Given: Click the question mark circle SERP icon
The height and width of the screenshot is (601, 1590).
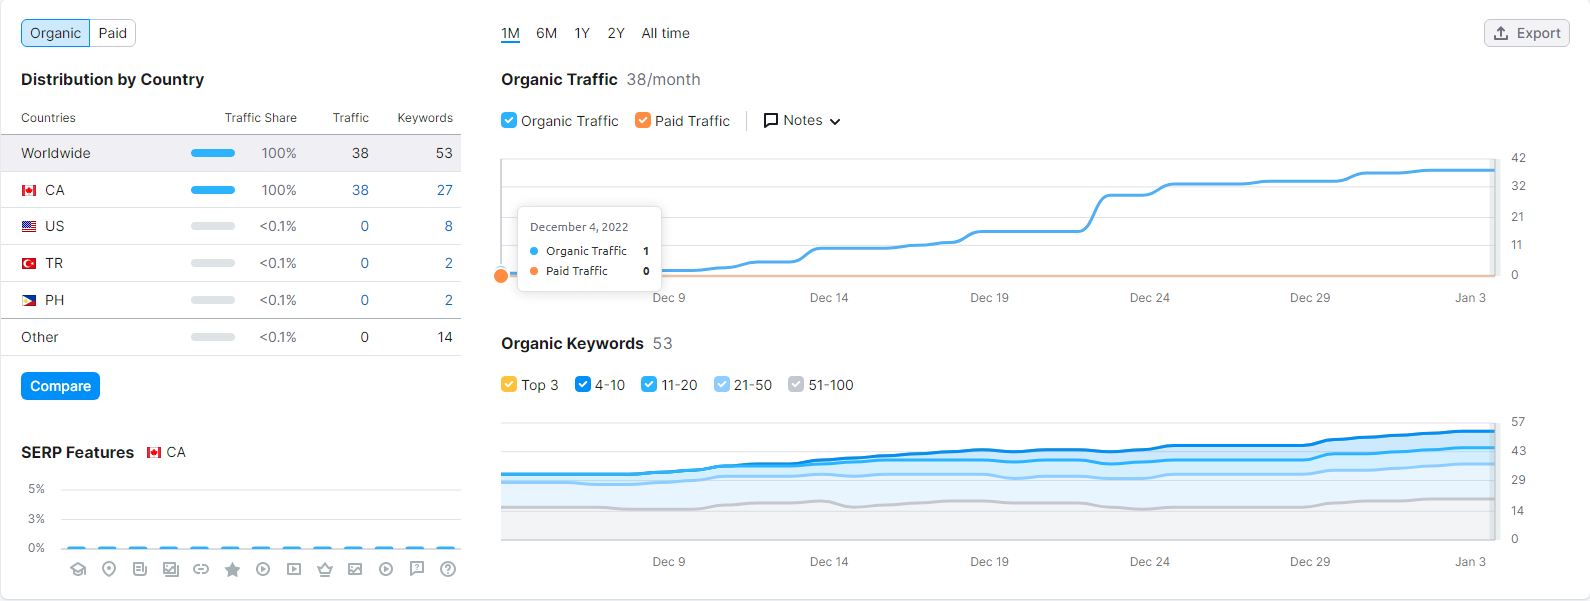Looking at the screenshot, I should coord(448,569).
